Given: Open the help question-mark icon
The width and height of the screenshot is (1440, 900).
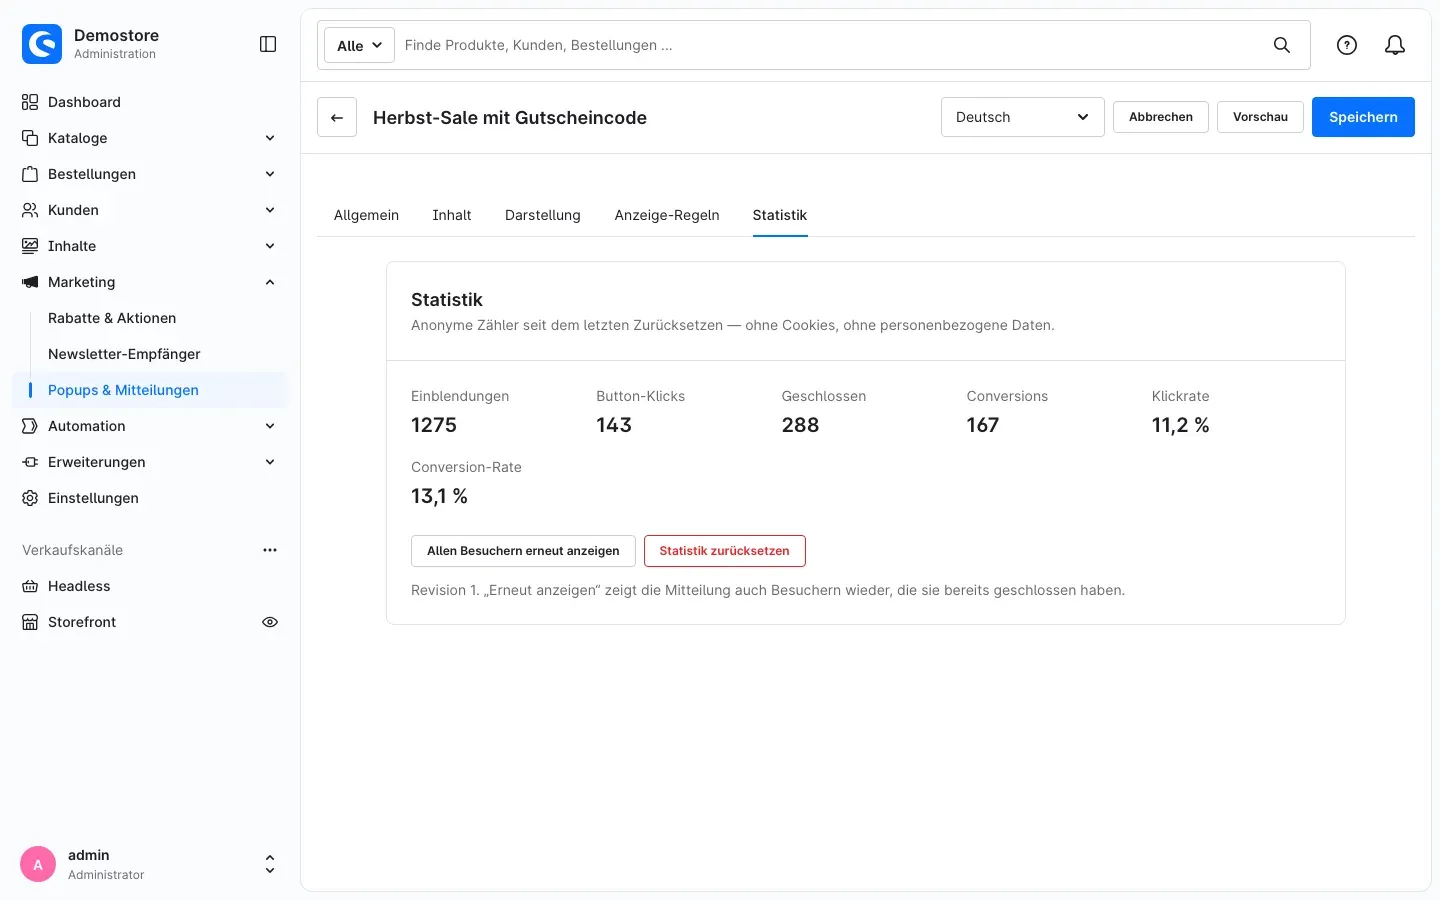Looking at the screenshot, I should pyautogui.click(x=1347, y=45).
